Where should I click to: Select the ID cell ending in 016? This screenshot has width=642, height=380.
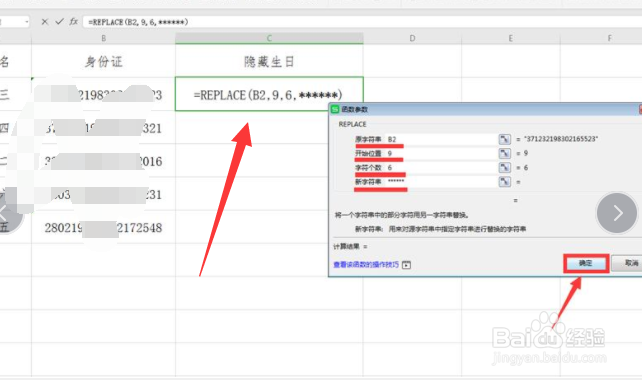(104, 161)
